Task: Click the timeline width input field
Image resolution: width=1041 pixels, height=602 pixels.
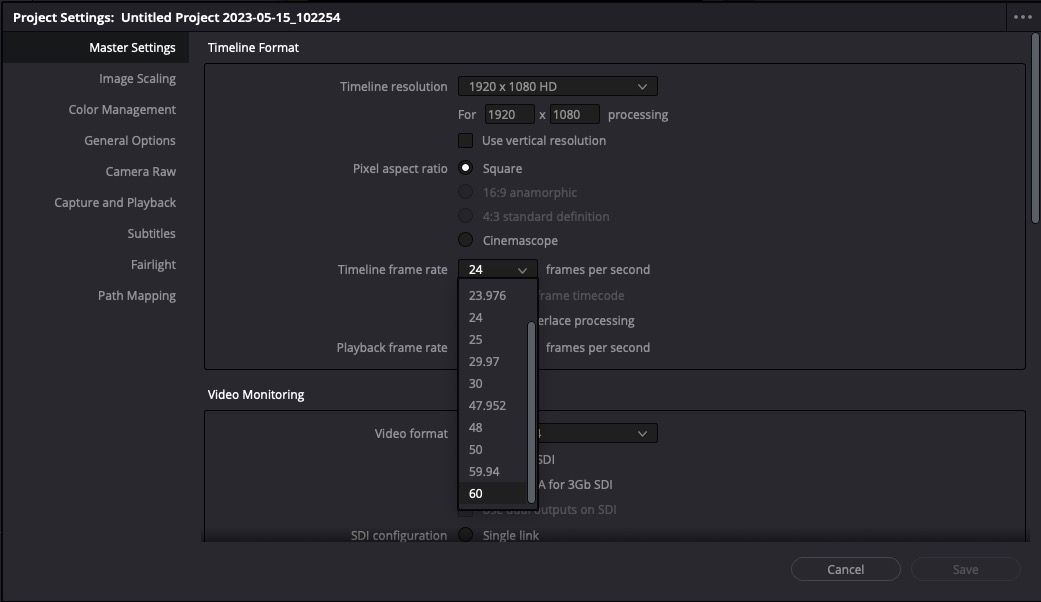Action: 509,115
